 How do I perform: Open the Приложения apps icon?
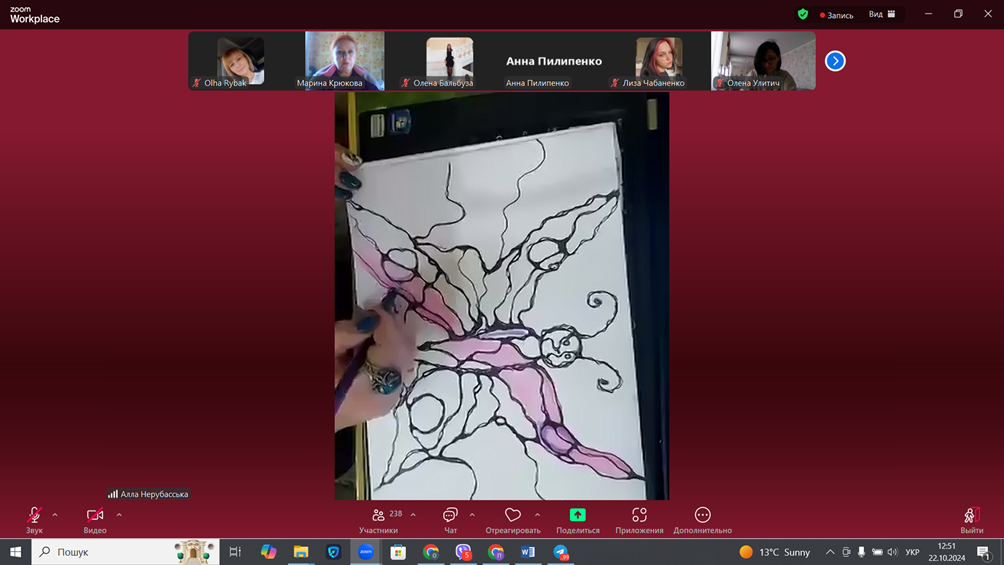click(639, 516)
